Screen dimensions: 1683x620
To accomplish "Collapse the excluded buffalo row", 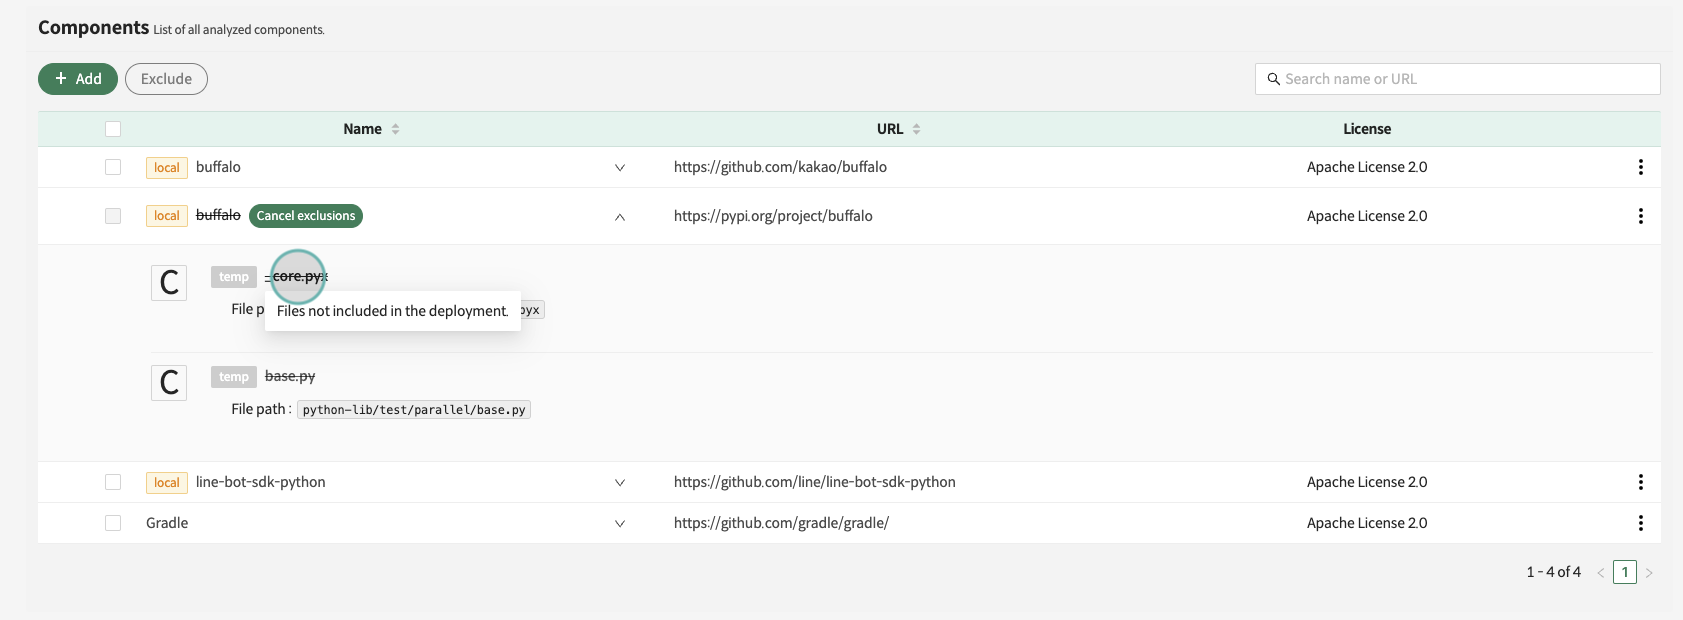I will point(620,217).
